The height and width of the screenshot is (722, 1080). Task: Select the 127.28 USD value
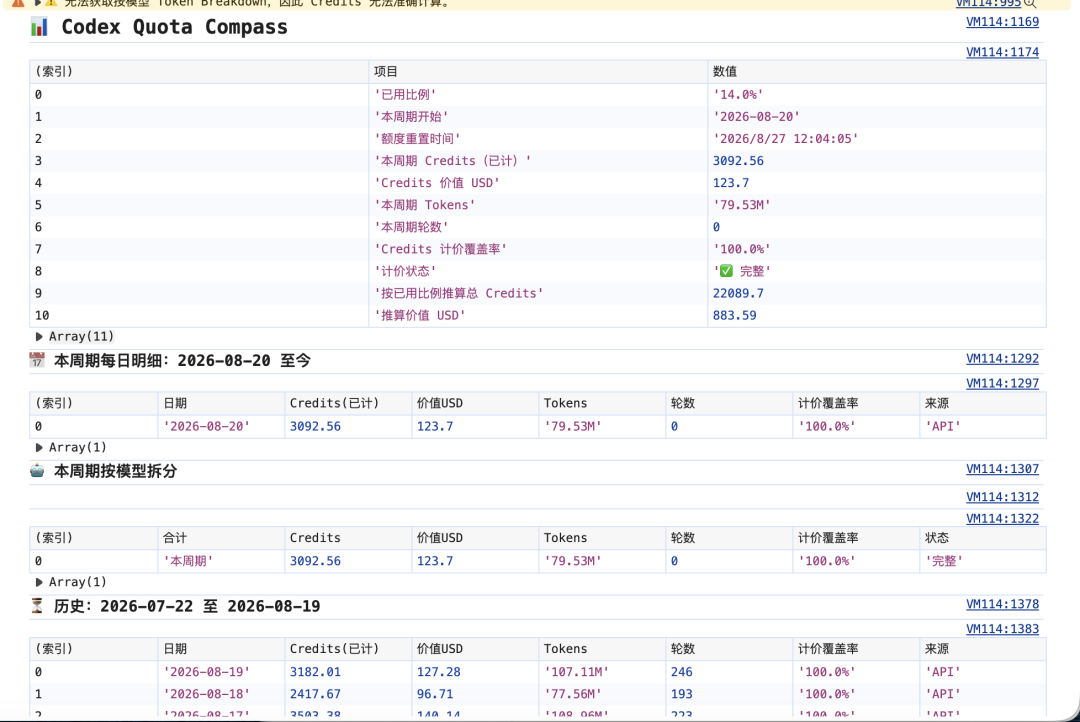439,672
